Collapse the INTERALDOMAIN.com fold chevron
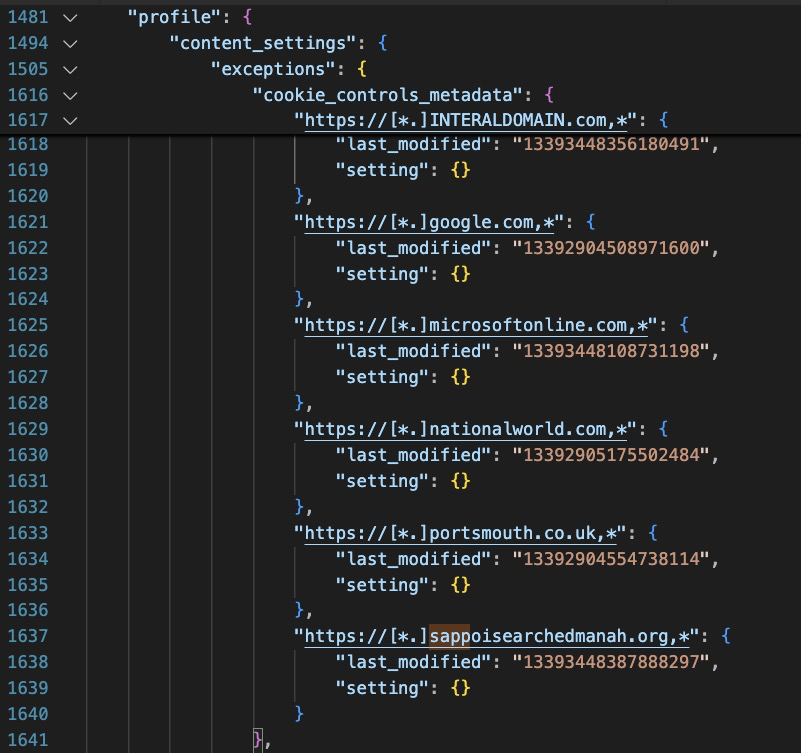Screen dimensions: 801x753 [70, 121]
